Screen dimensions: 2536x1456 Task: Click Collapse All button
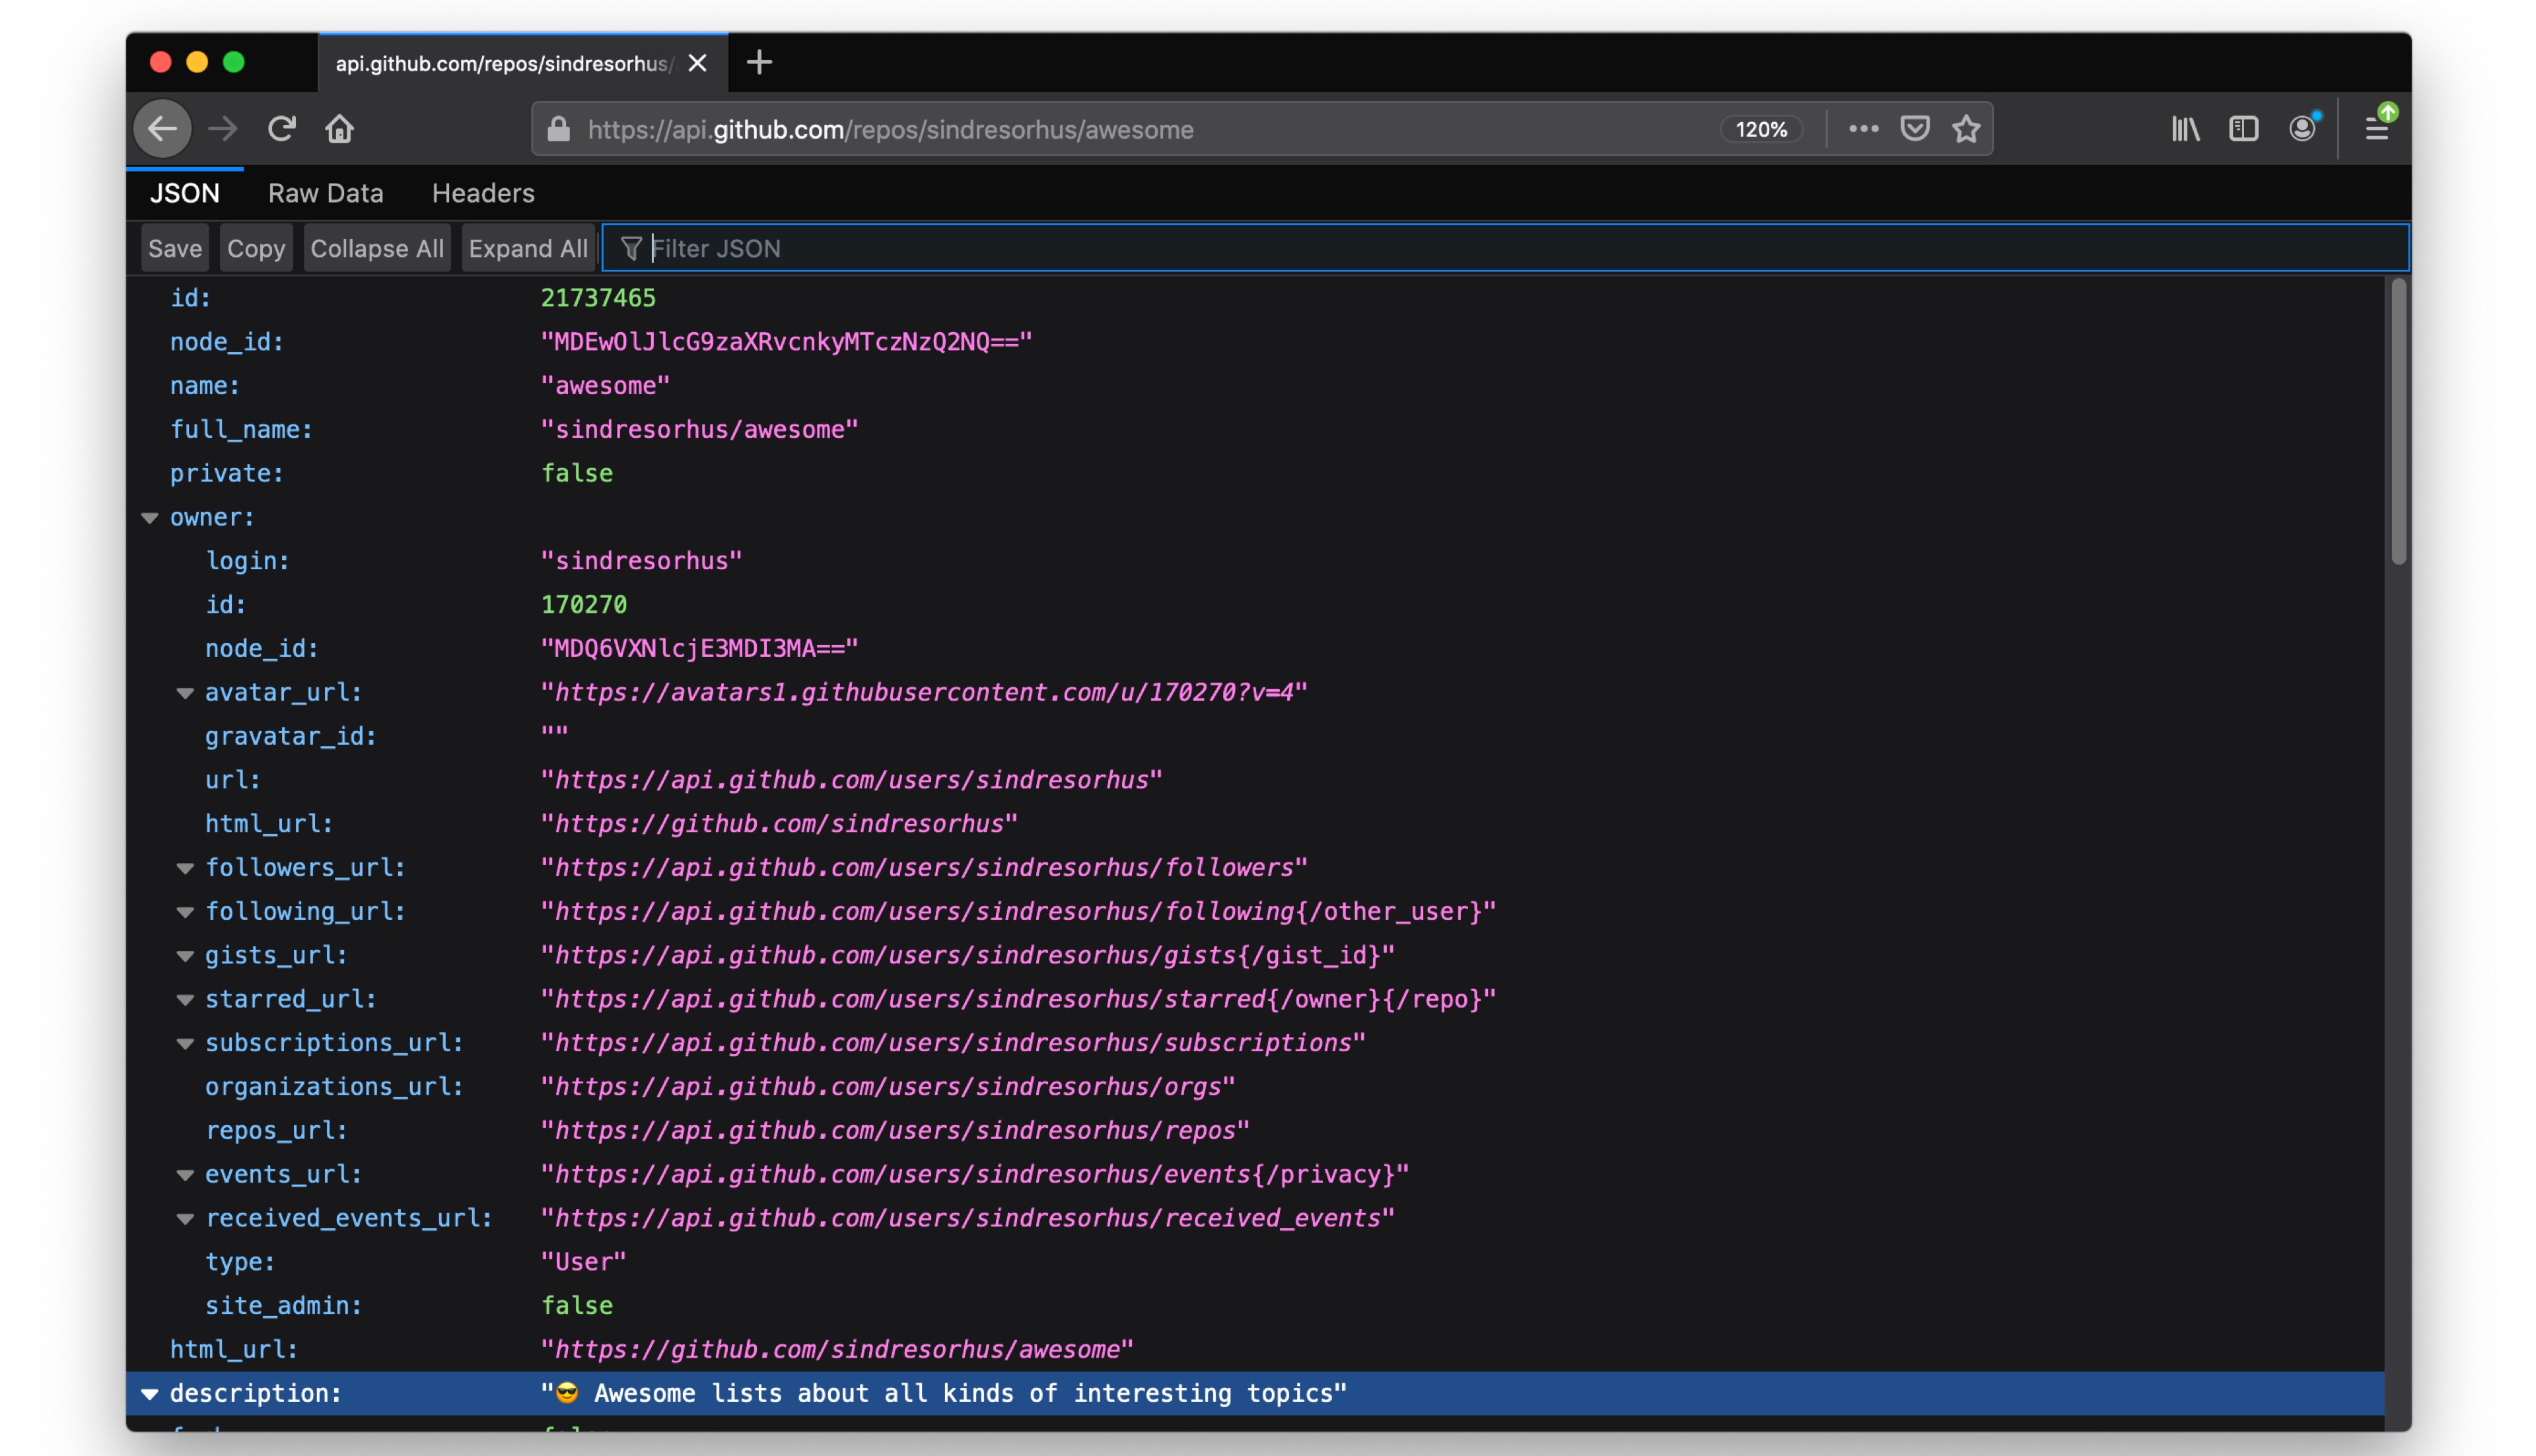377,248
